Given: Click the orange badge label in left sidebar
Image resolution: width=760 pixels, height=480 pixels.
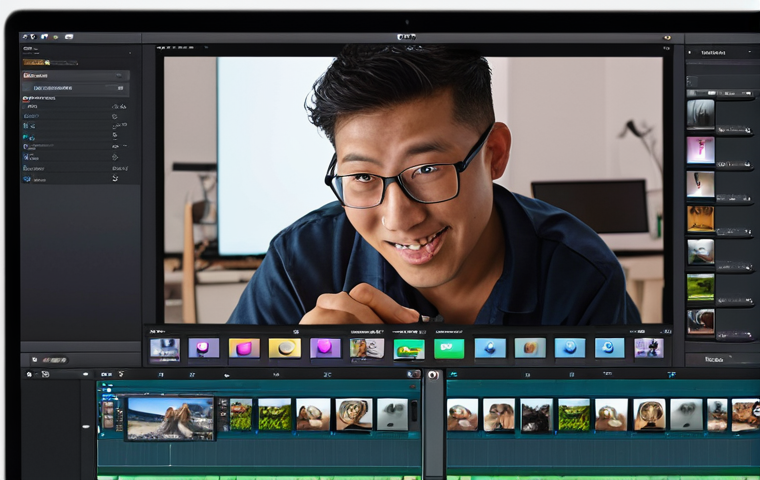Looking at the screenshot, I should pyautogui.click(x=36, y=62).
